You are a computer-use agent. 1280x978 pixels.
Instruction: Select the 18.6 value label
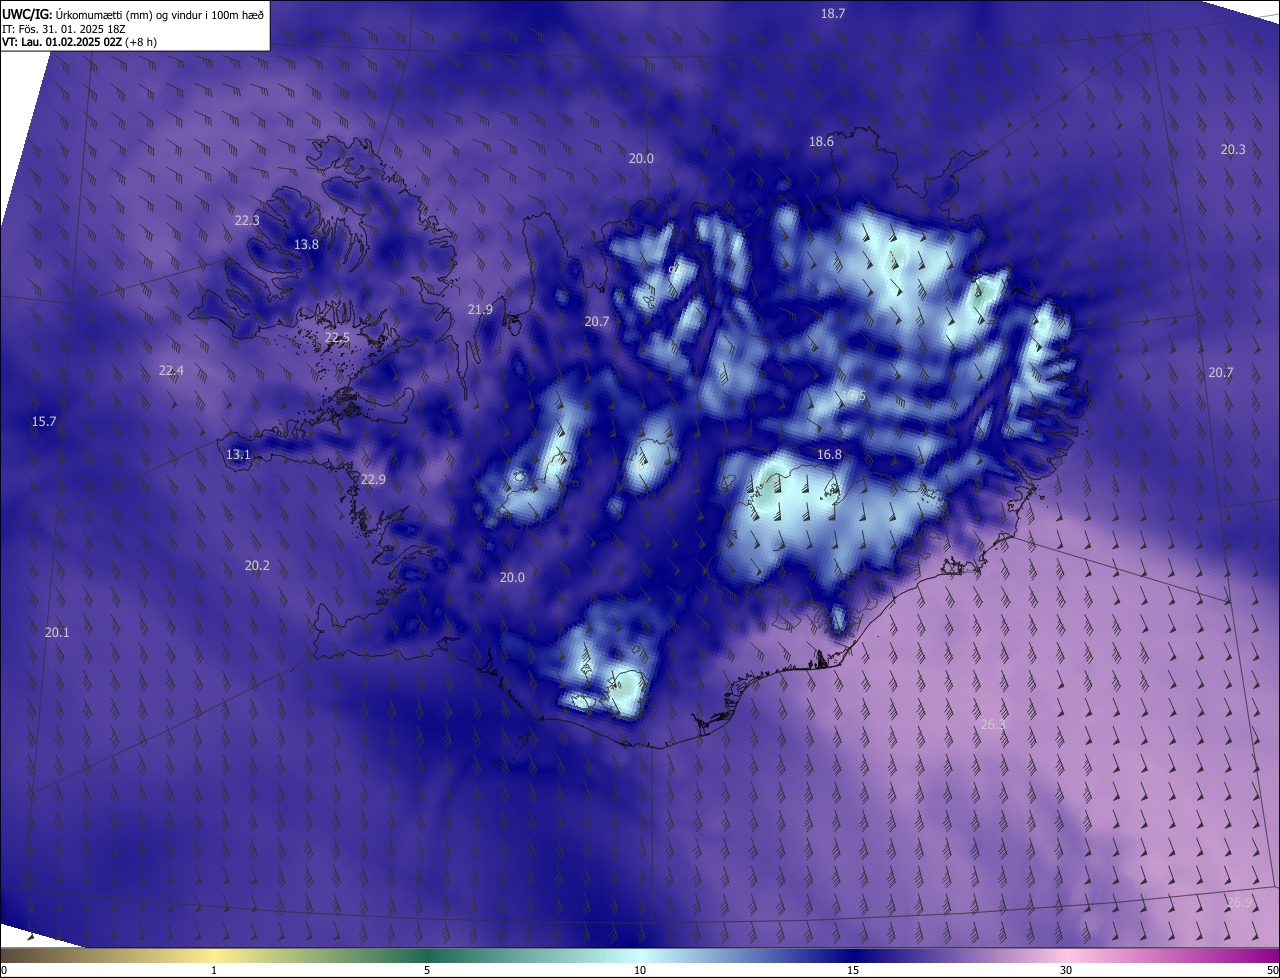[821, 142]
